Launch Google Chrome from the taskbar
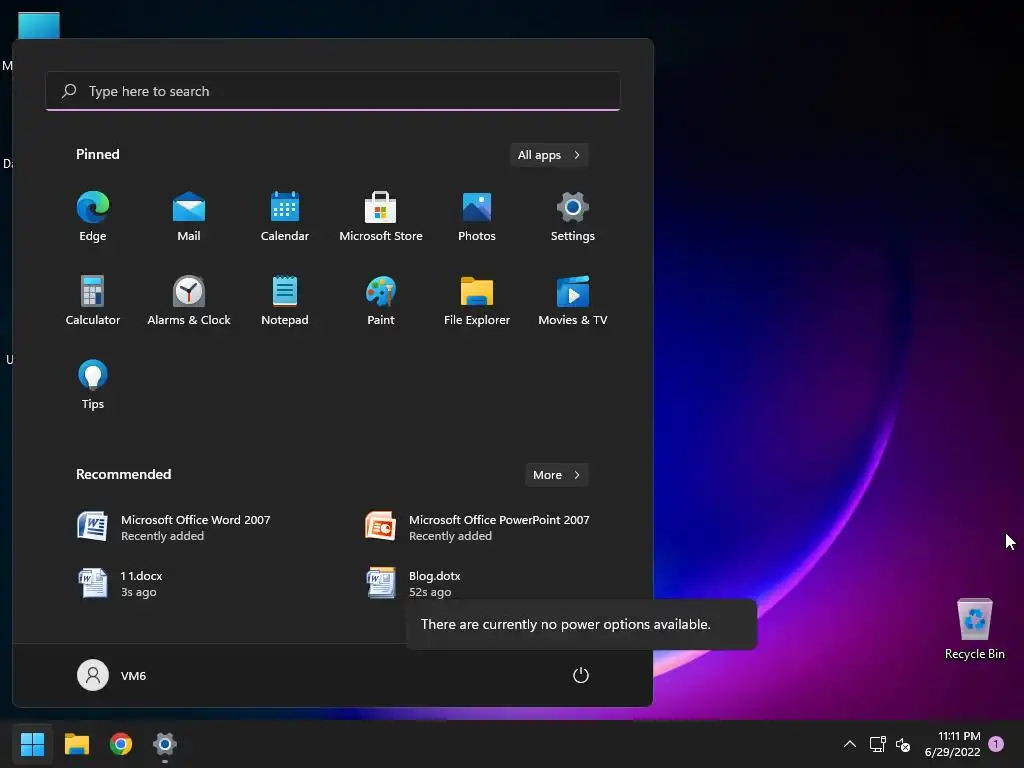The width and height of the screenshot is (1024, 768). (121, 744)
